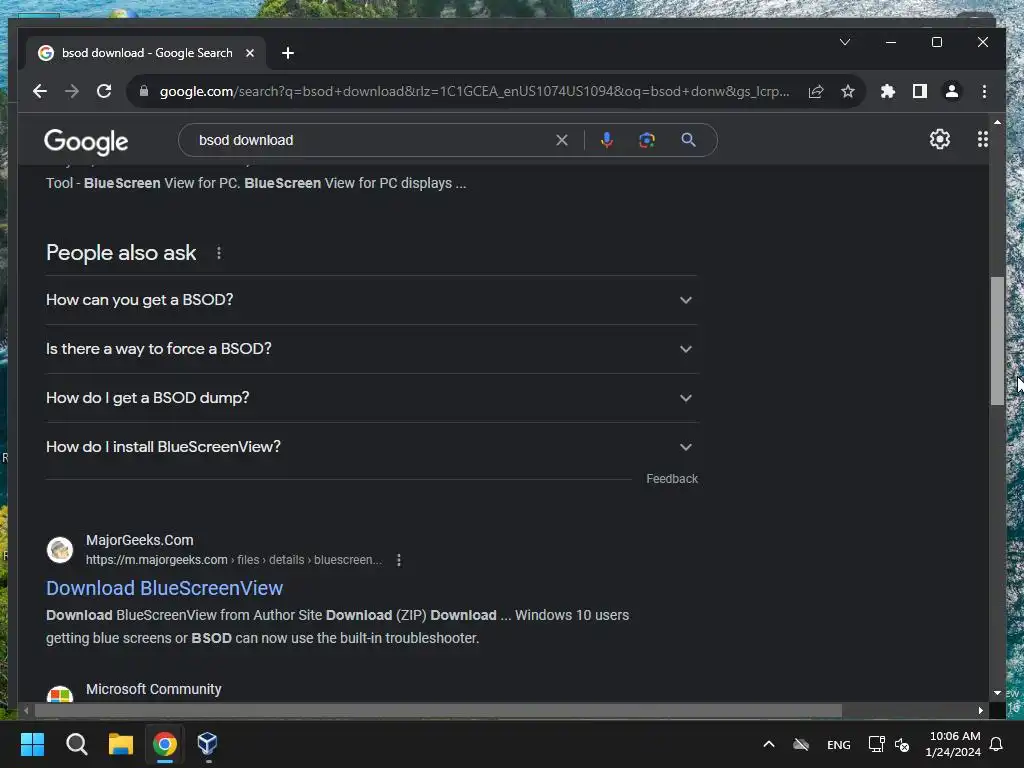Search by image with Google Lens icon
The width and height of the screenshot is (1024, 768).
click(x=647, y=140)
